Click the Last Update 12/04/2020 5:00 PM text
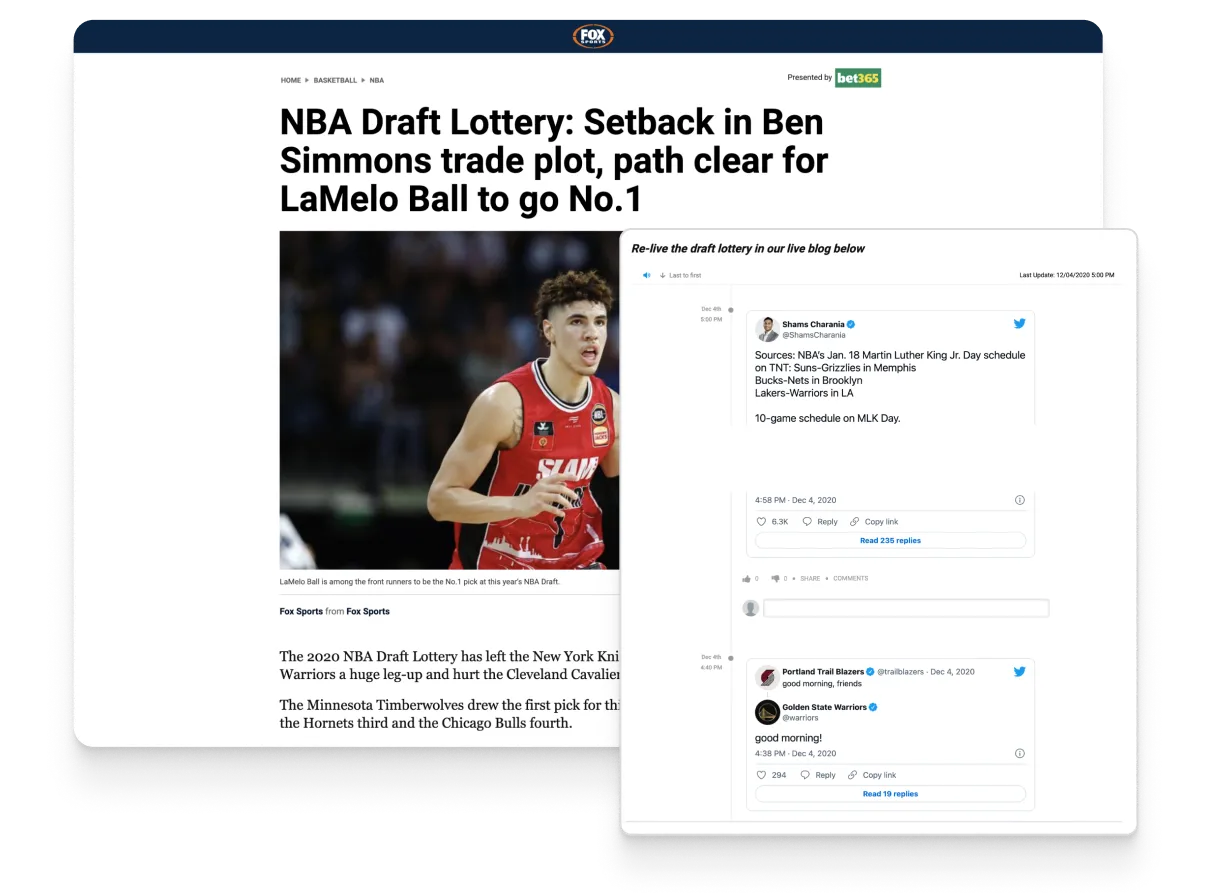Screen dimensions: 1212x896 1066,275
